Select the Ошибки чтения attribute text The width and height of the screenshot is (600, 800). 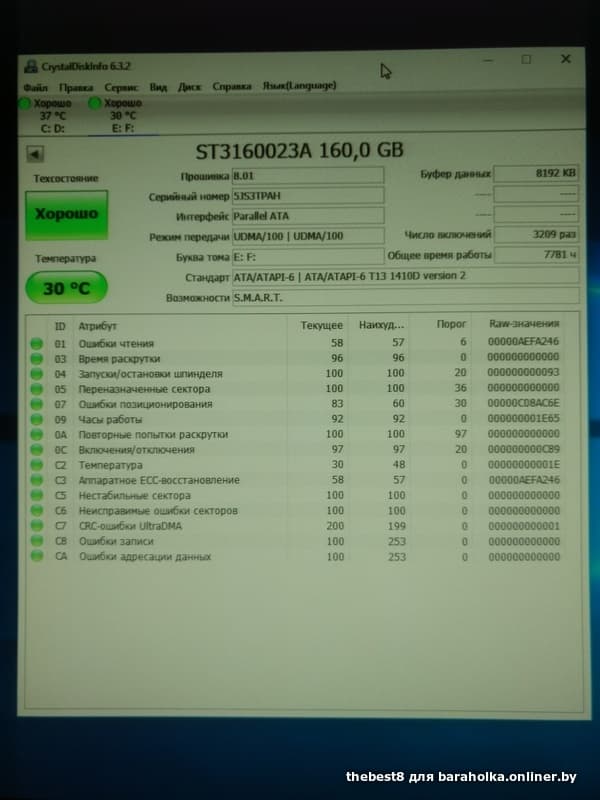coord(116,343)
